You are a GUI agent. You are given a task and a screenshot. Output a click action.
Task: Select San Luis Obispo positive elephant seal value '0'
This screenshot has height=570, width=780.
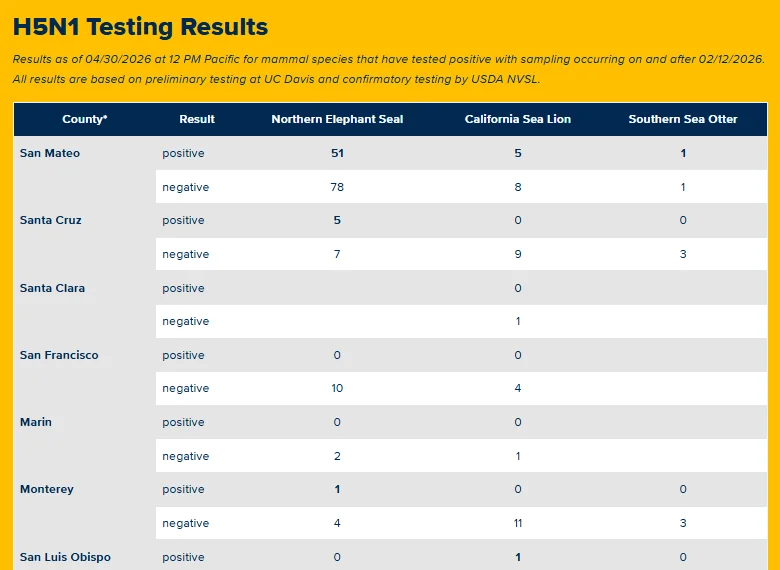pos(337,557)
